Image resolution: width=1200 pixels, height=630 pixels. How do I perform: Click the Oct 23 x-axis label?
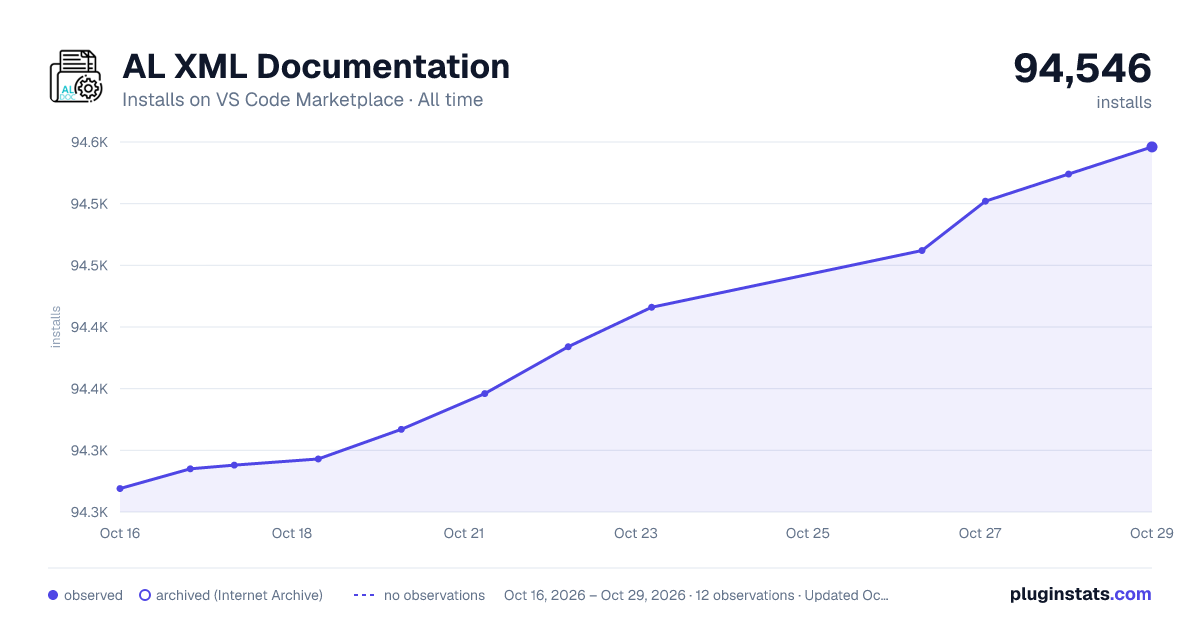pos(636,533)
